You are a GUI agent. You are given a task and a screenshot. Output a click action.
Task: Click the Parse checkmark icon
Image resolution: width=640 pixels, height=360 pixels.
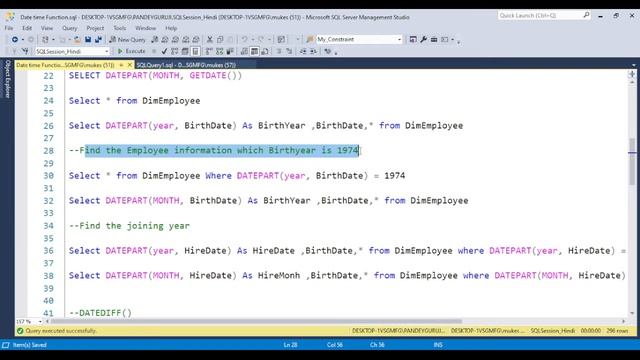pyautogui.click(x=164, y=51)
